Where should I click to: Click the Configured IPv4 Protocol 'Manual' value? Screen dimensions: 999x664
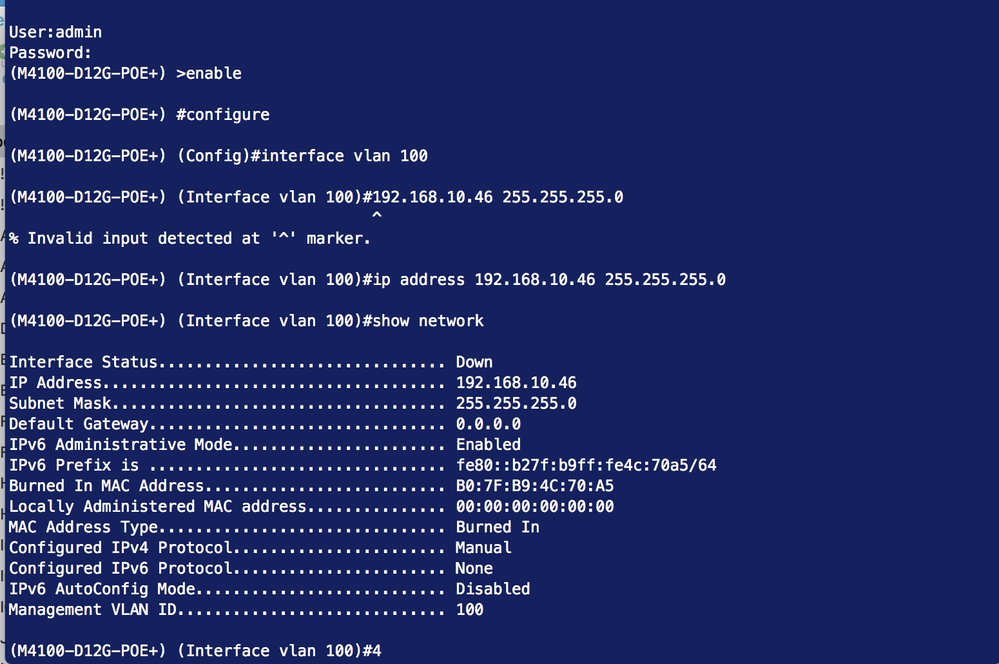pyautogui.click(x=483, y=548)
